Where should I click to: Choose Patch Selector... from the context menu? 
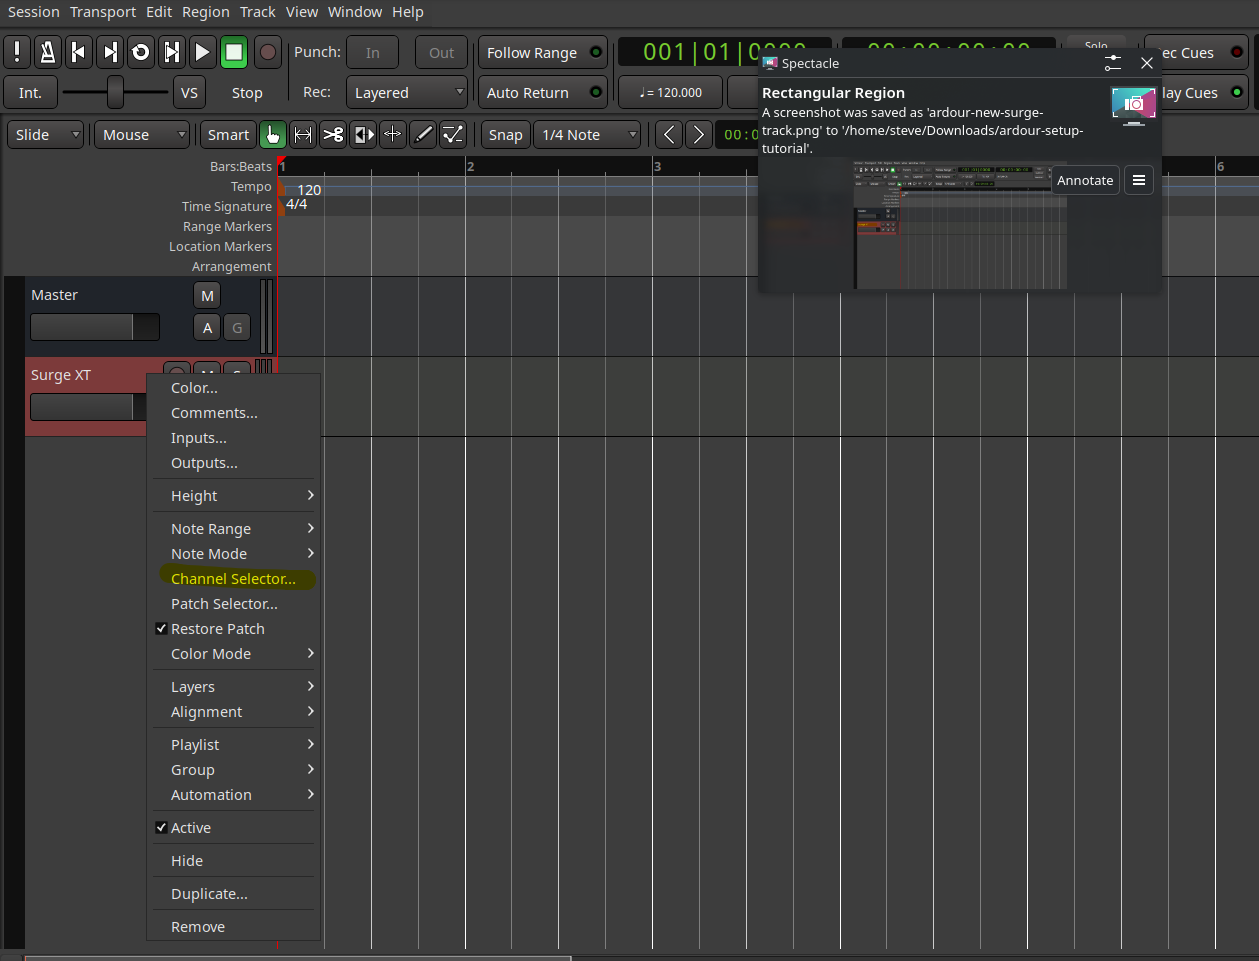[234, 604]
